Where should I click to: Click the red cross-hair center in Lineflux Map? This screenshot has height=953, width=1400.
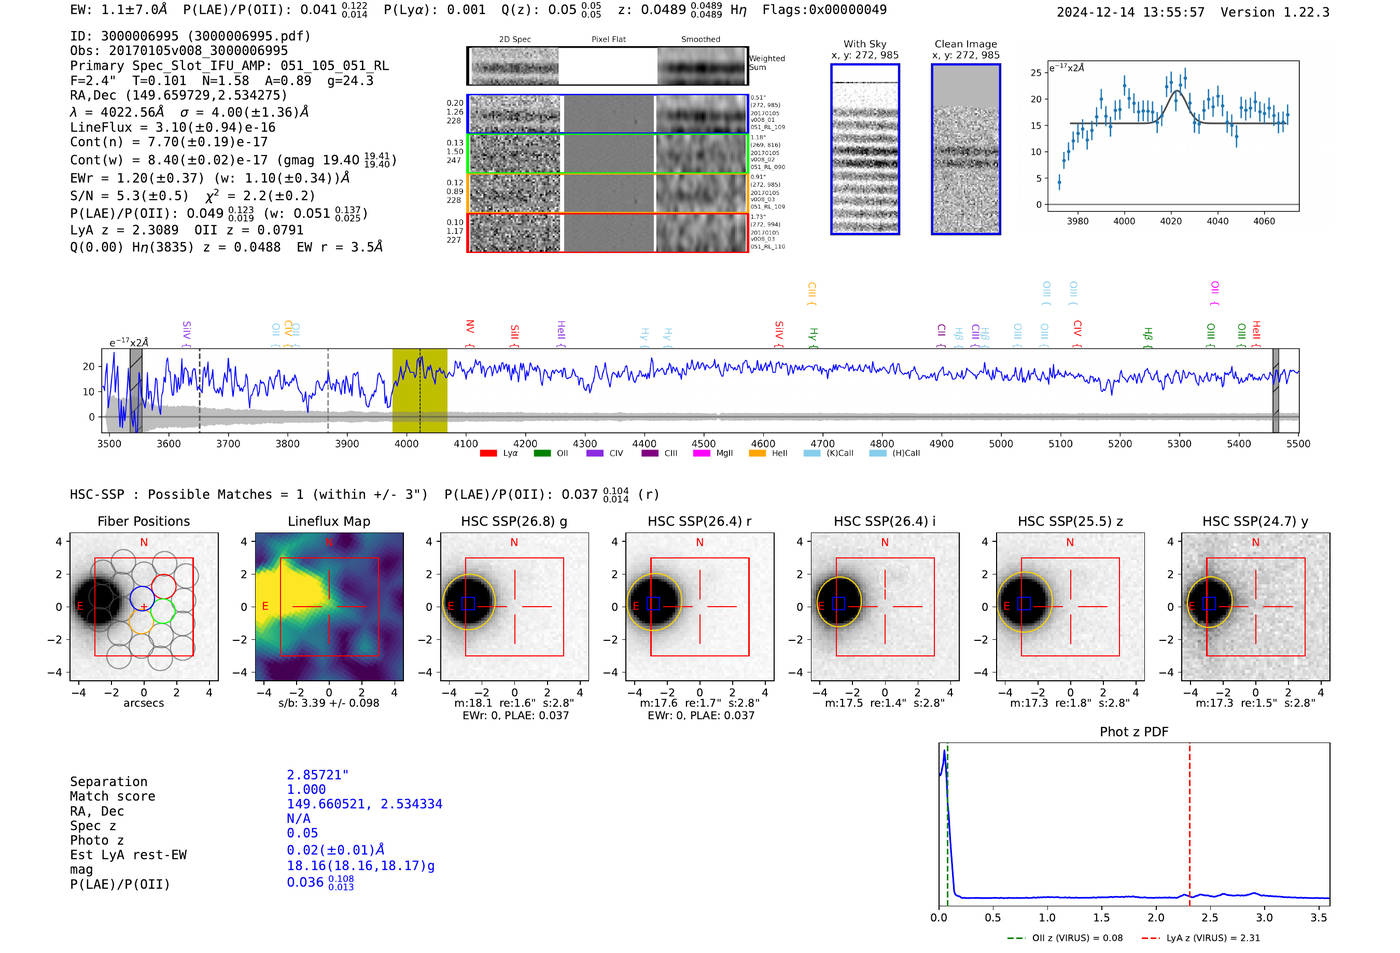(329, 606)
